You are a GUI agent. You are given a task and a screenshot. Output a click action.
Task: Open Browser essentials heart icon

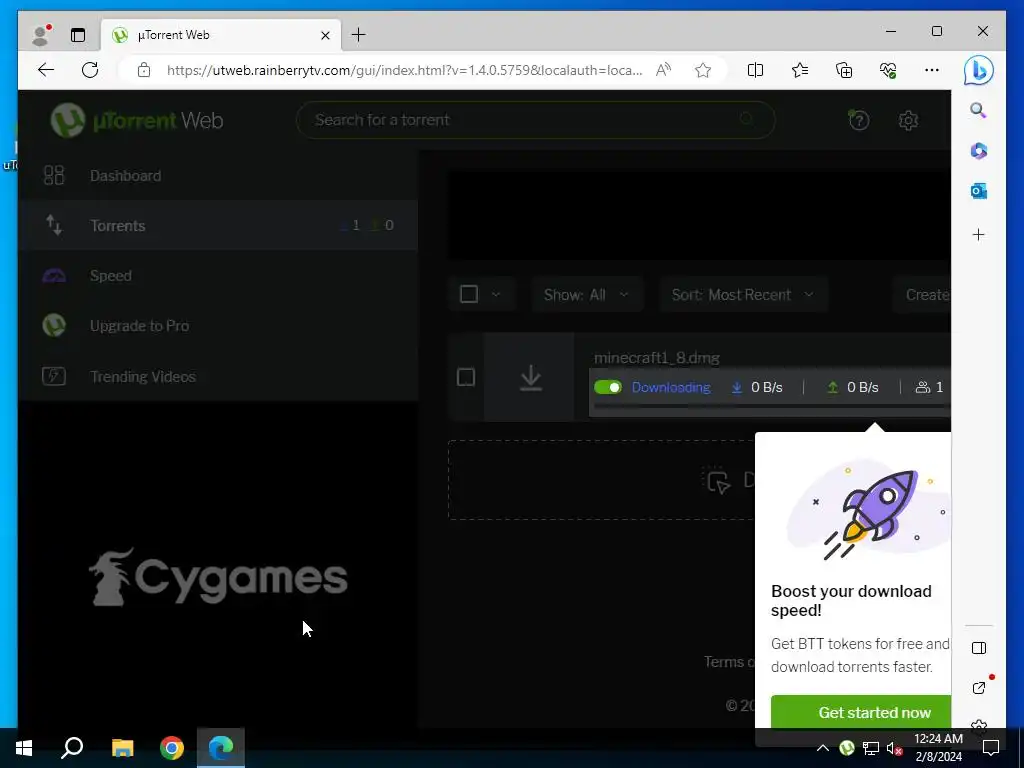tap(888, 70)
